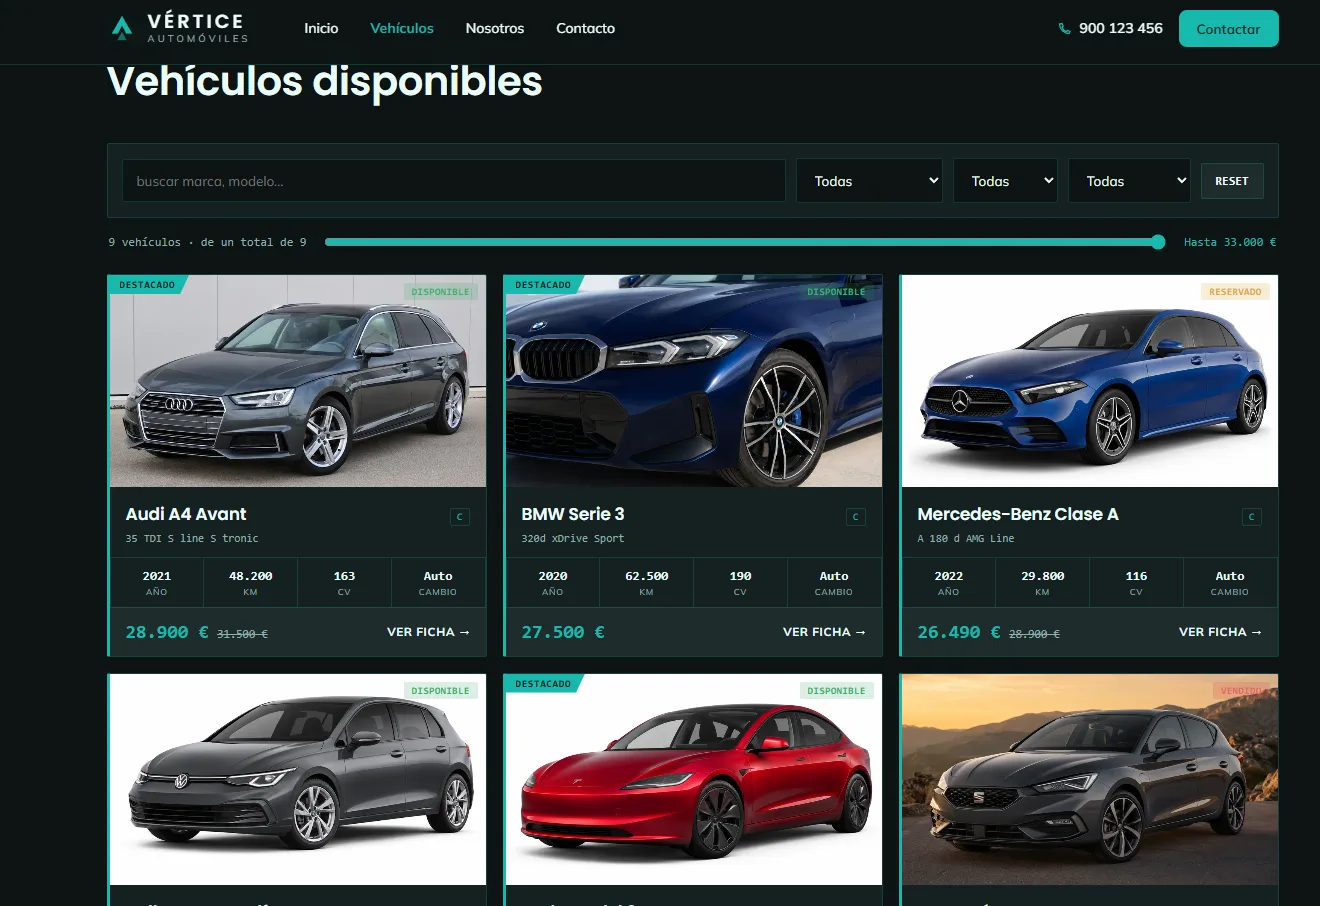Click the C emissions label on Audi A4 Avant
1320x906 pixels.
(460, 517)
